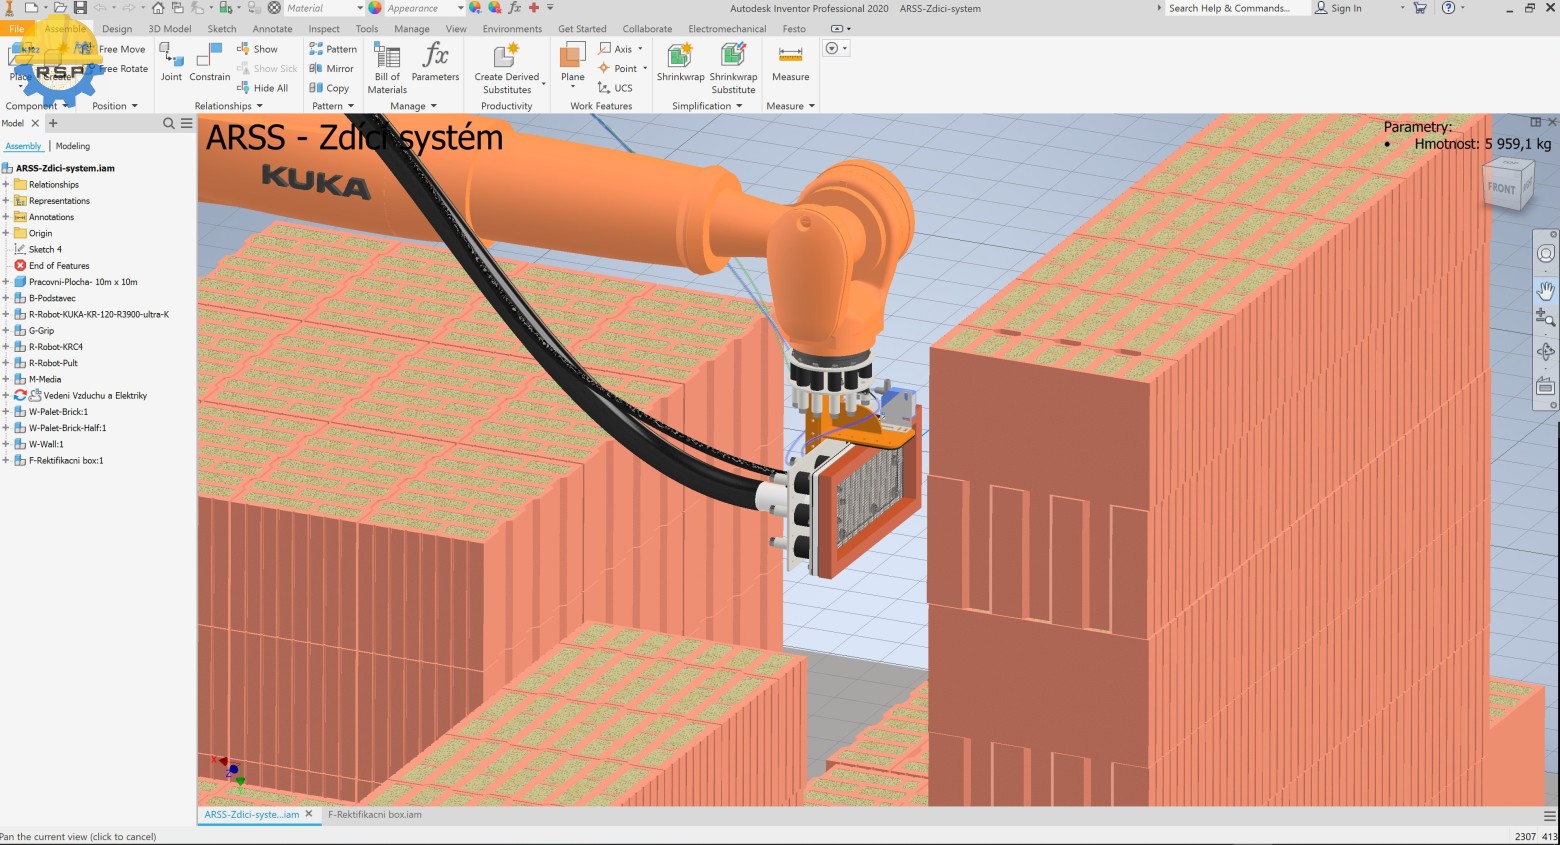The width and height of the screenshot is (1560, 845).
Task: Click the Orbit tool in navigation bar
Action: (1545, 352)
